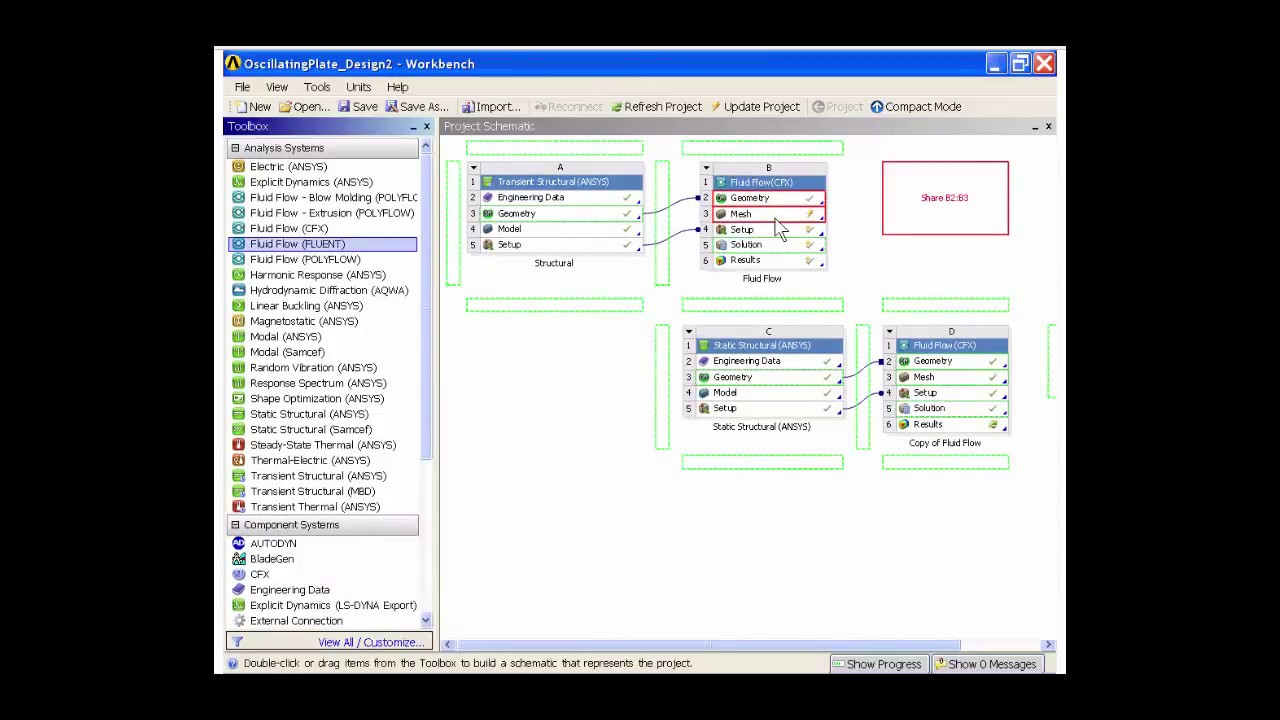Pin the Toolbox panel
Image resolution: width=1280 pixels, height=720 pixels.
(413, 127)
